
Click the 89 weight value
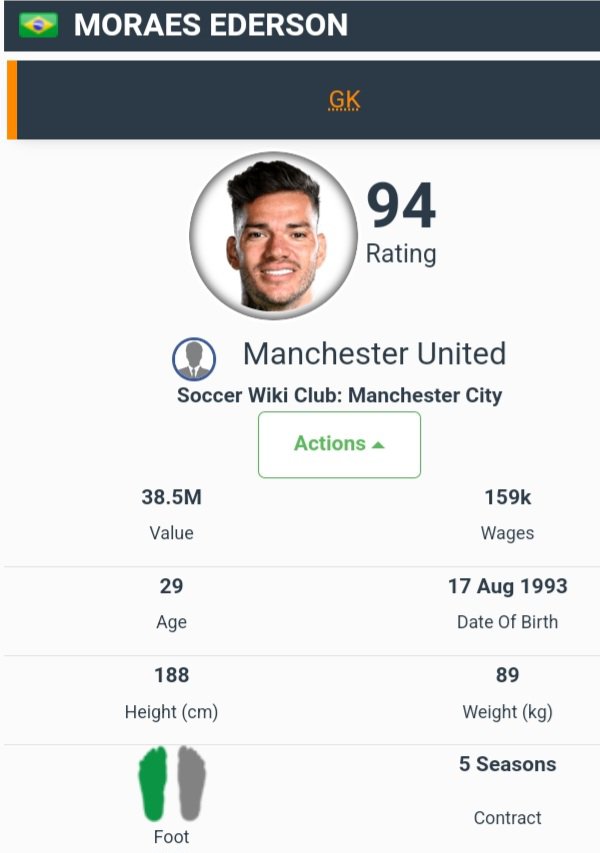tap(507, 675)
